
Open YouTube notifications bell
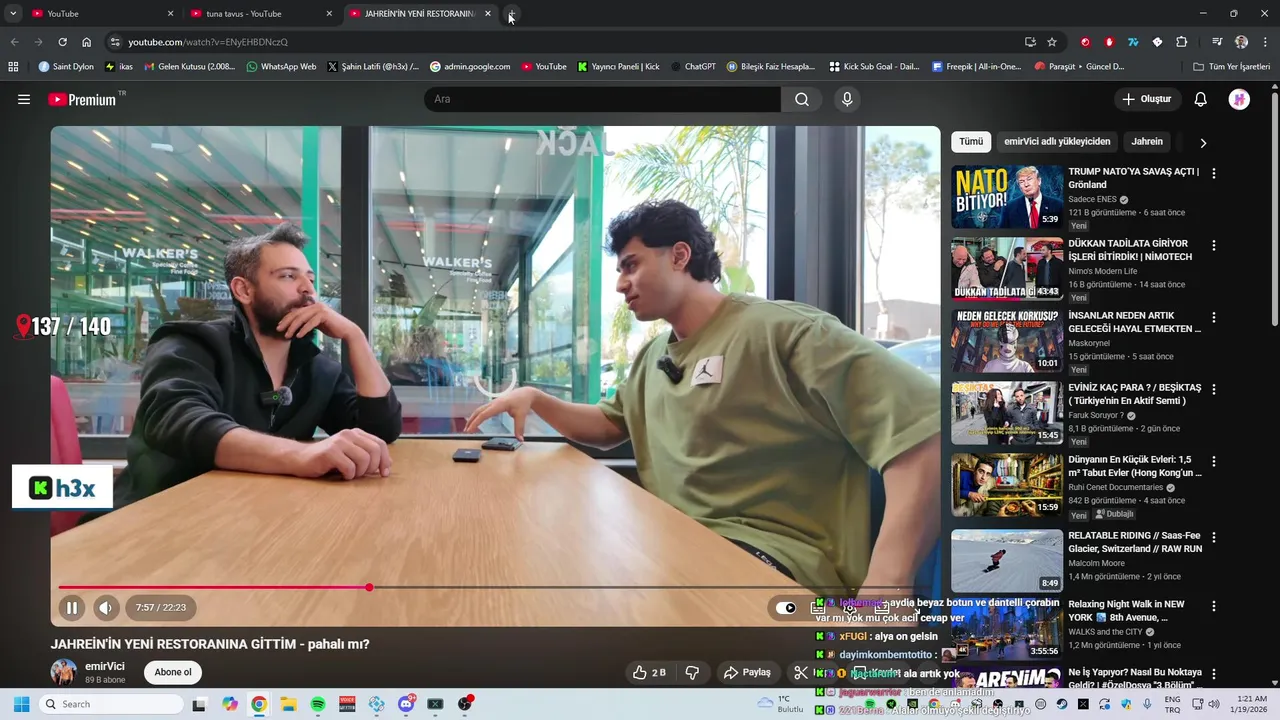tap(1201, 99)
